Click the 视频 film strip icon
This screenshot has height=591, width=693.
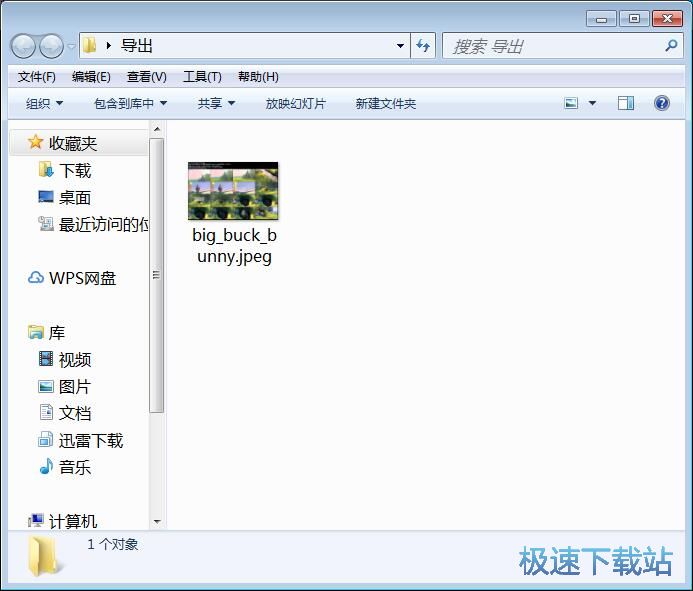pos(46,359)
